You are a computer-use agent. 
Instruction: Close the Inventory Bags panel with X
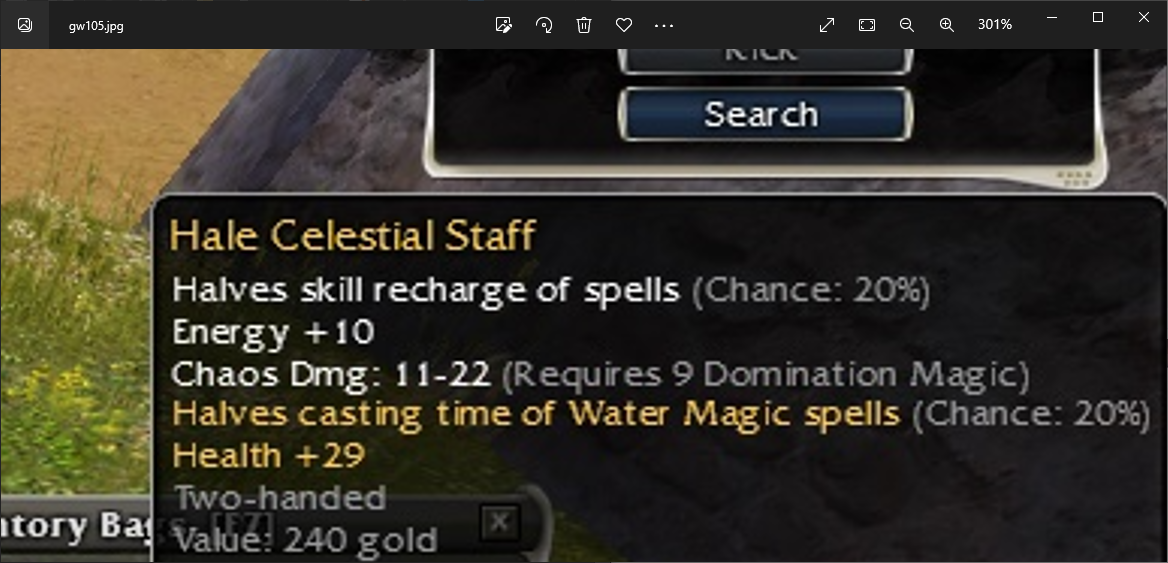(499, 523)
